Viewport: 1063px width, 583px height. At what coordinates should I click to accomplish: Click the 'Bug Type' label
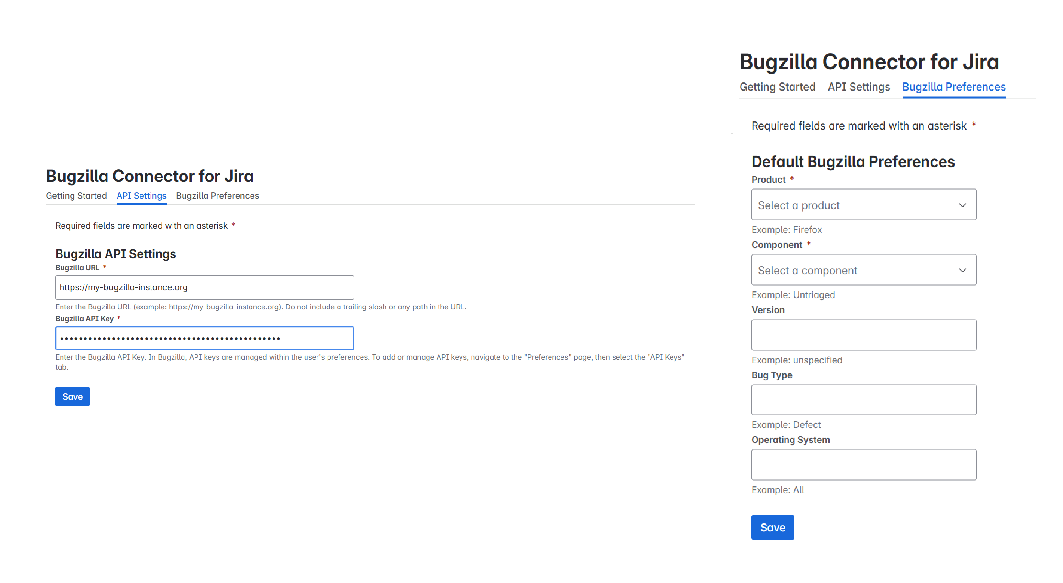771,375
